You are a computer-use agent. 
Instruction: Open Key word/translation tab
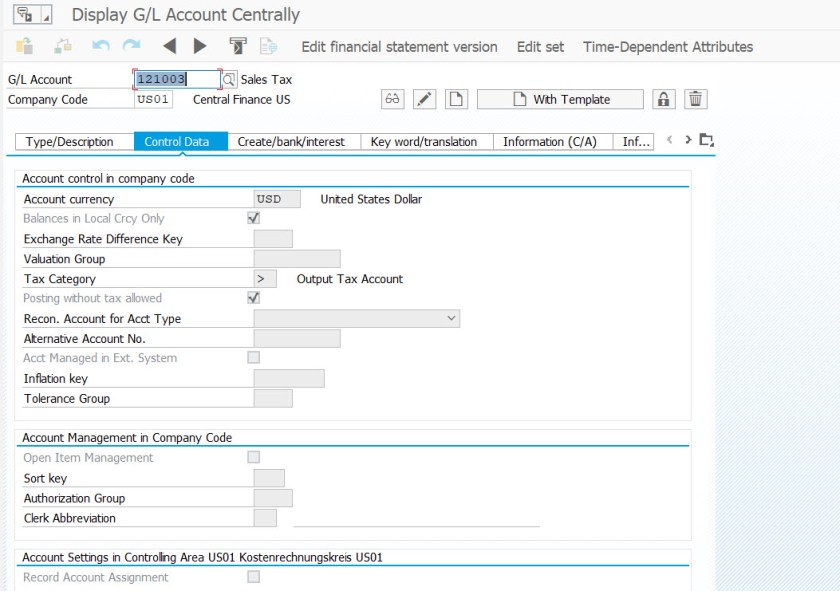426,141
